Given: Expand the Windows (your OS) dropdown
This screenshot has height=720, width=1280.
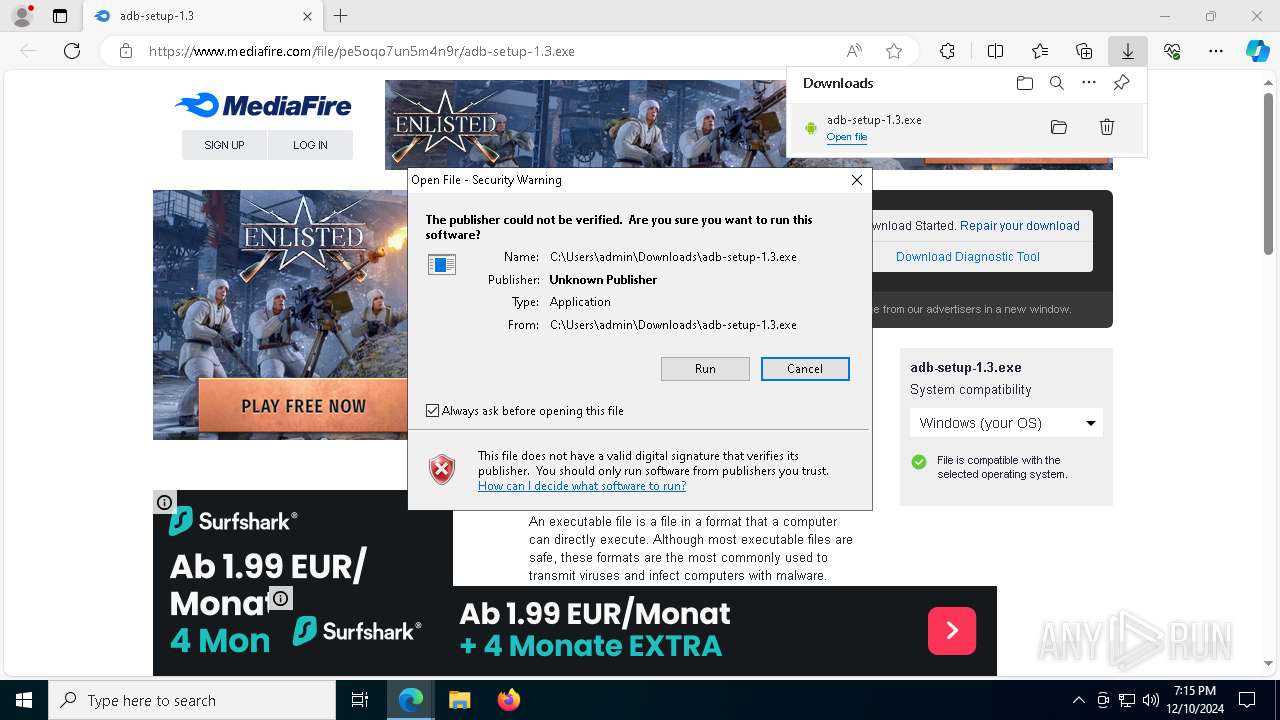Looking at the screenshot, I should (x=1006, y=423).
